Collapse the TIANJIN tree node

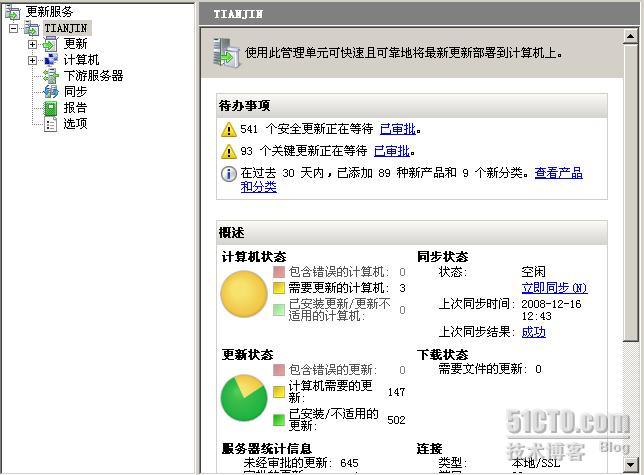pyautogui.click(x=14, y=28)
